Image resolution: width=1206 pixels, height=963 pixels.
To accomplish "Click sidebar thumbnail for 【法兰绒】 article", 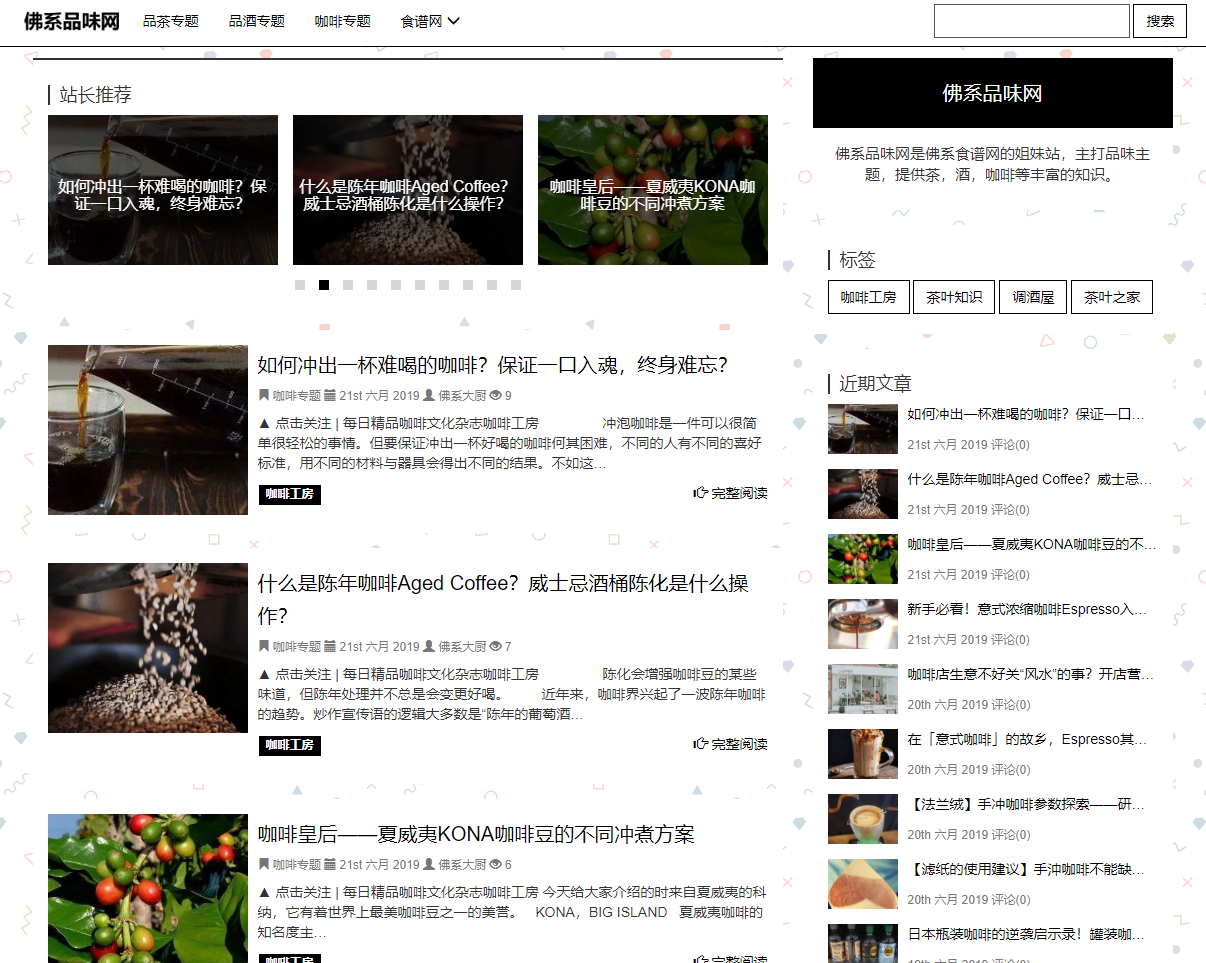I will pyautogui.click(x=863, y=819).
